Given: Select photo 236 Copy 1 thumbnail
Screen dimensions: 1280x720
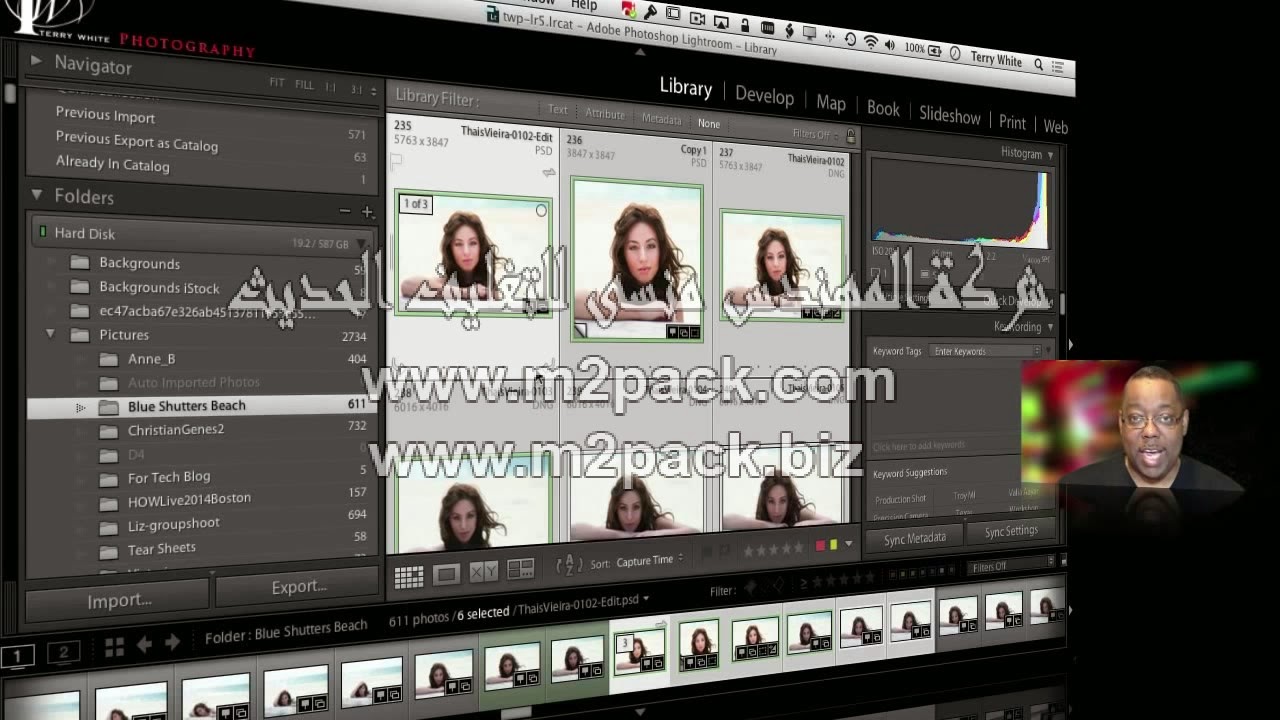Looking at the screenshot, I should 636,259.
